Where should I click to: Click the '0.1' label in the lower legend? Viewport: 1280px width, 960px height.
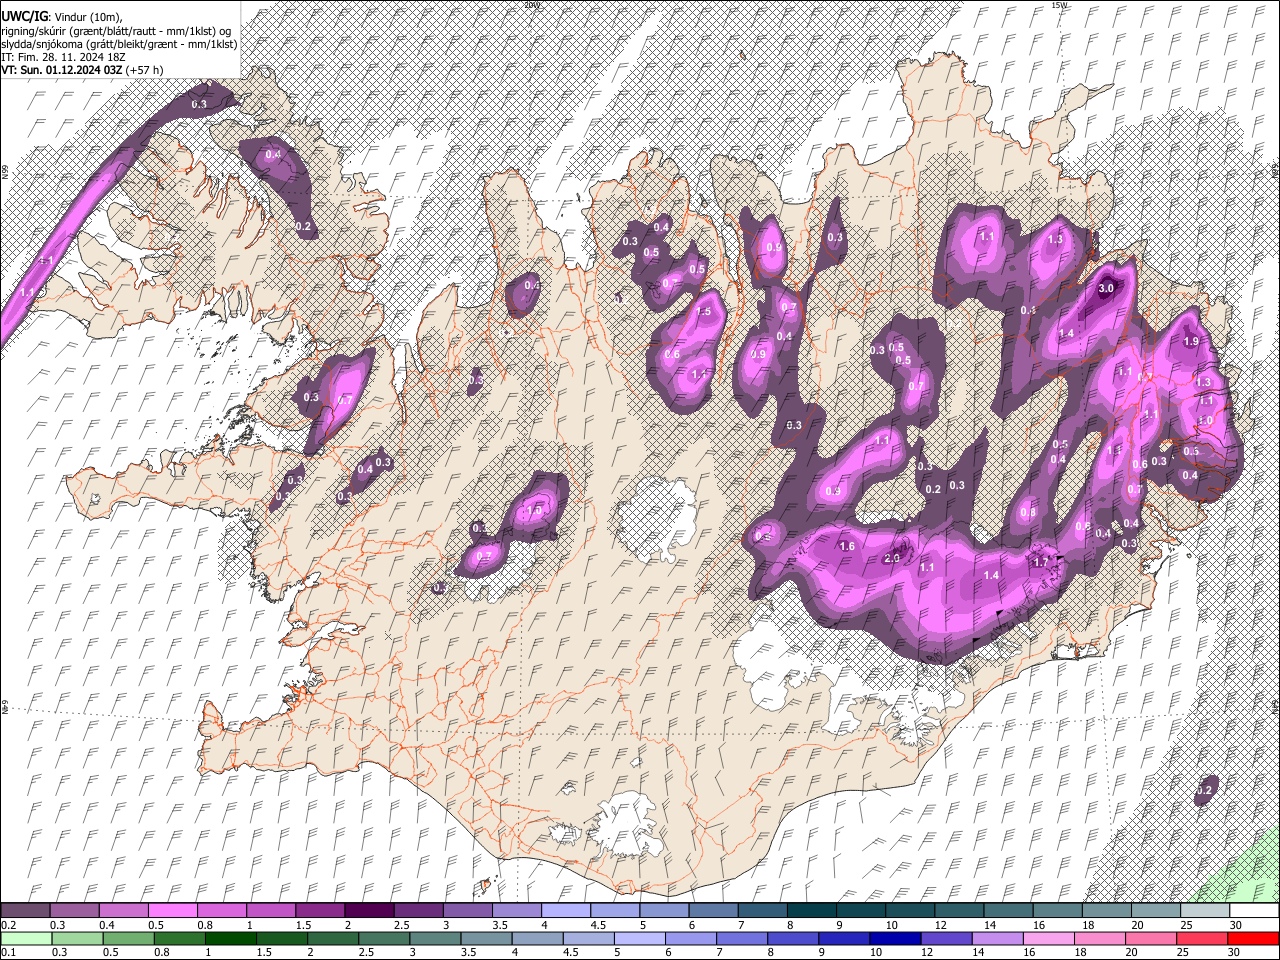coord(6,952)
